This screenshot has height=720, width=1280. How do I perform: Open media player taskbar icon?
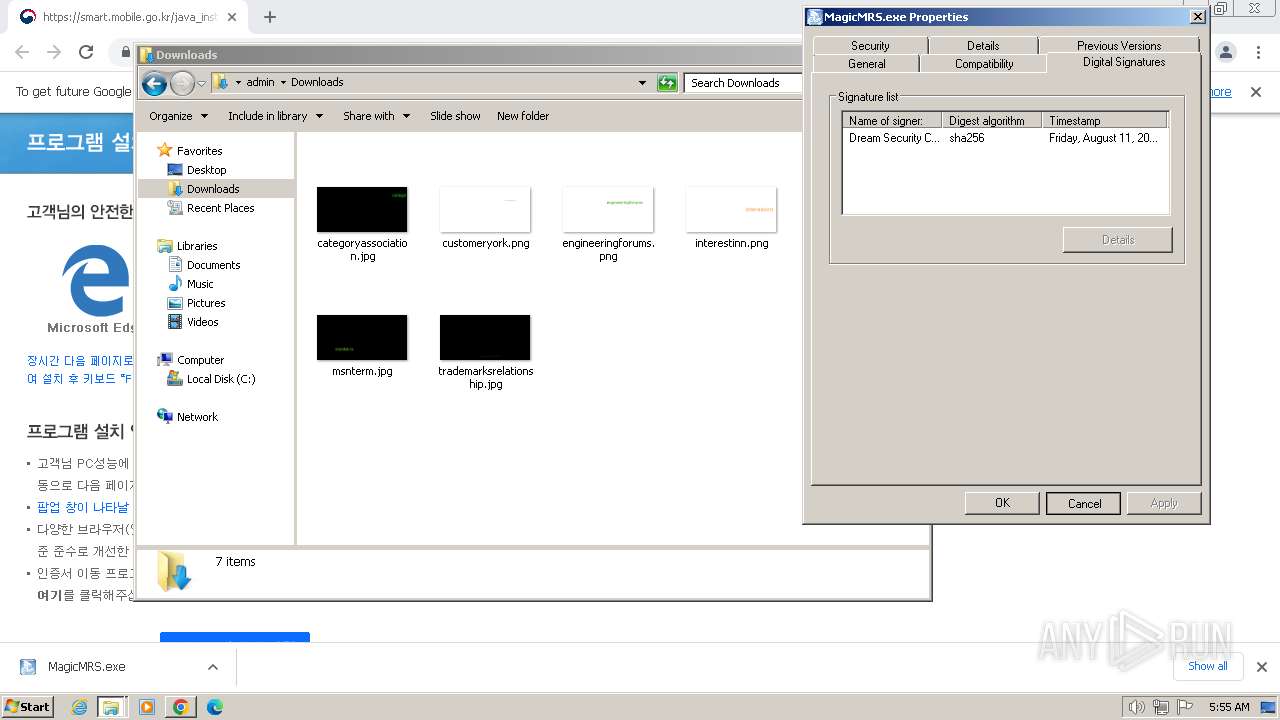(x=147, y=707)
